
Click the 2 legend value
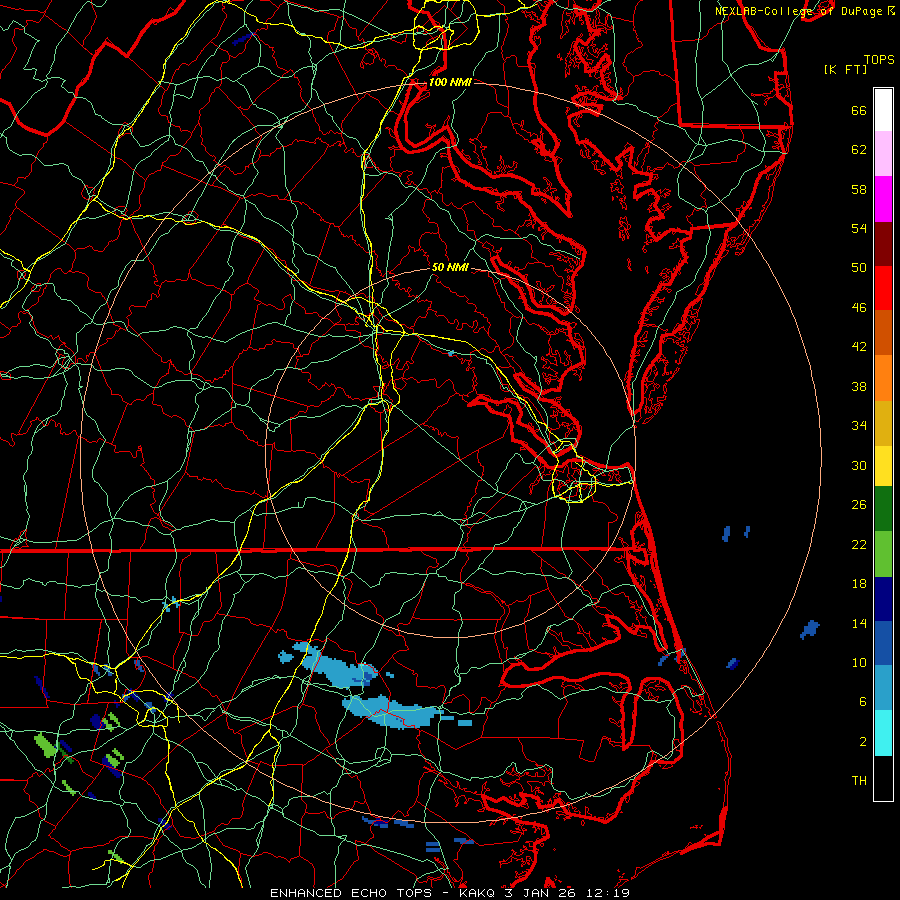coord(863,742)
